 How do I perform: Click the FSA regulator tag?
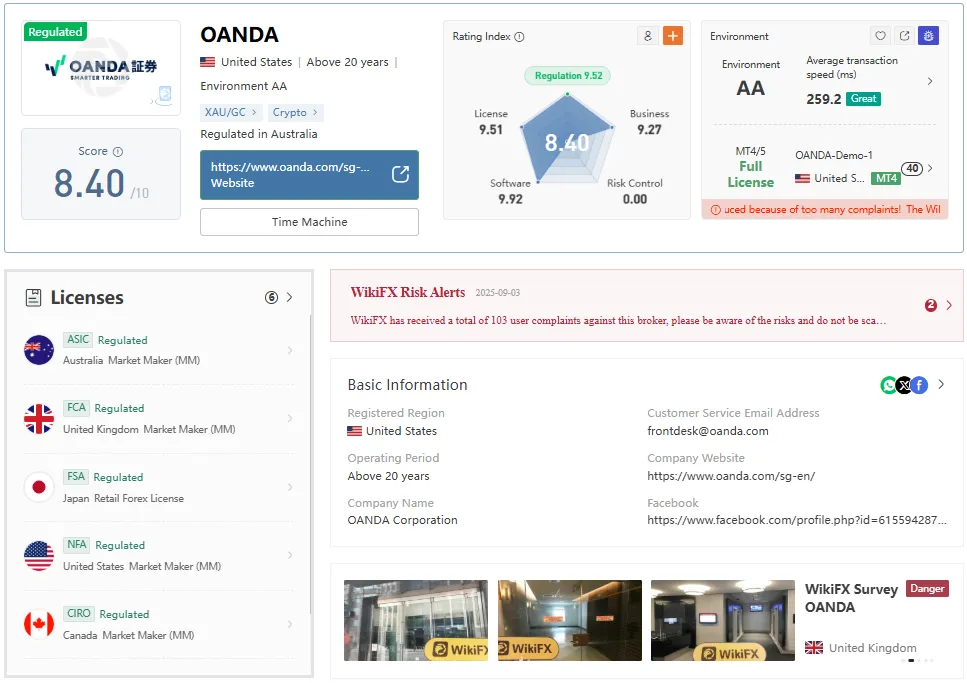pos(75,476)
